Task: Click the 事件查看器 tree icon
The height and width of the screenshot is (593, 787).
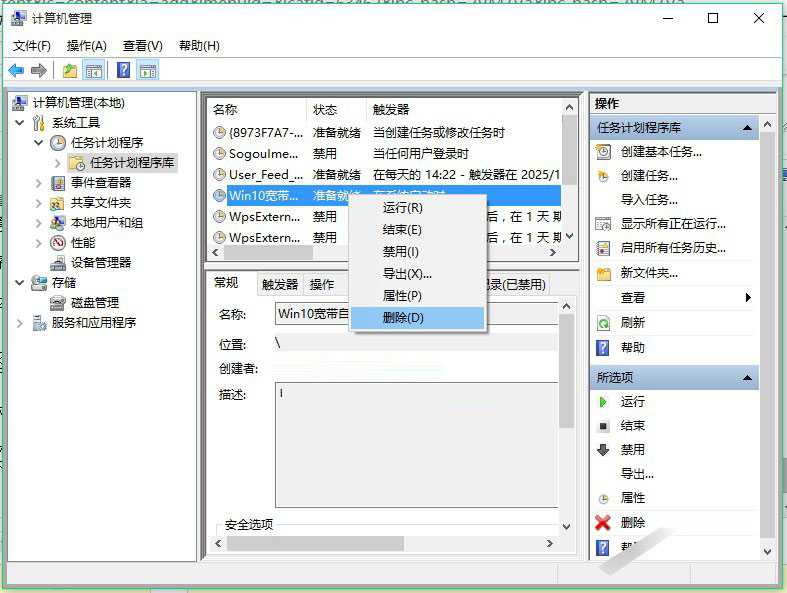Action: click(x=58, y=183)
